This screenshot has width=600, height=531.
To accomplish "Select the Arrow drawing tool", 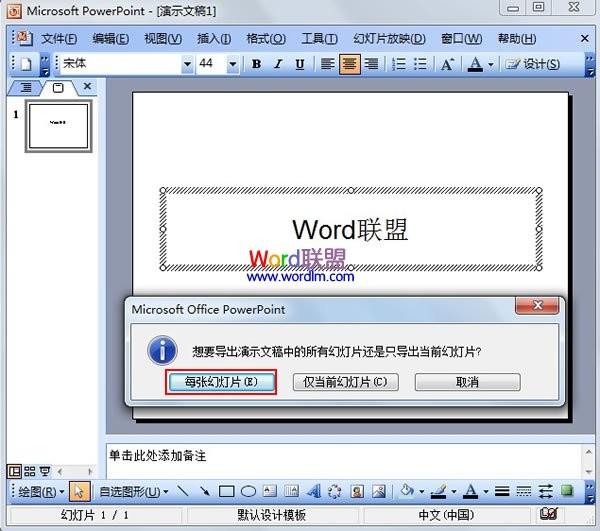I will click(x=205, y=491).
